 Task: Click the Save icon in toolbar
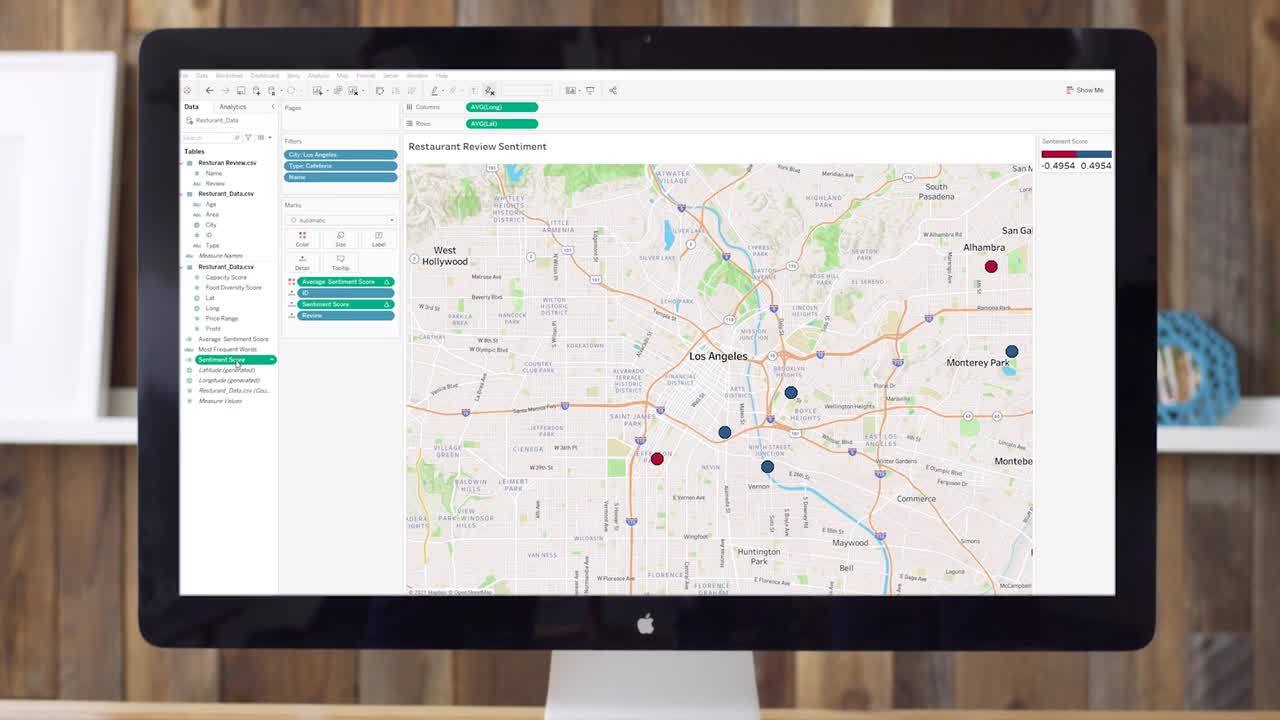pos(241,91)
